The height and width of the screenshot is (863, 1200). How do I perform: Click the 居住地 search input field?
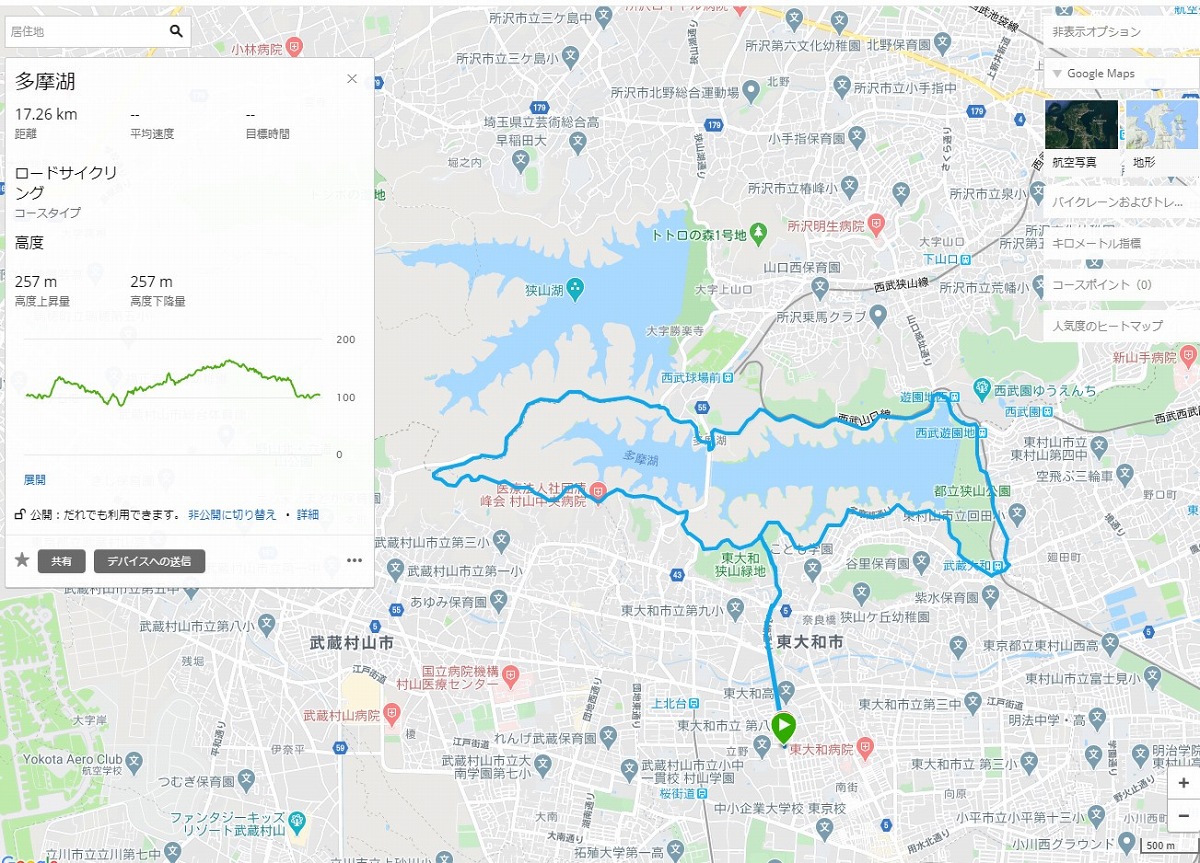[85, 32]
